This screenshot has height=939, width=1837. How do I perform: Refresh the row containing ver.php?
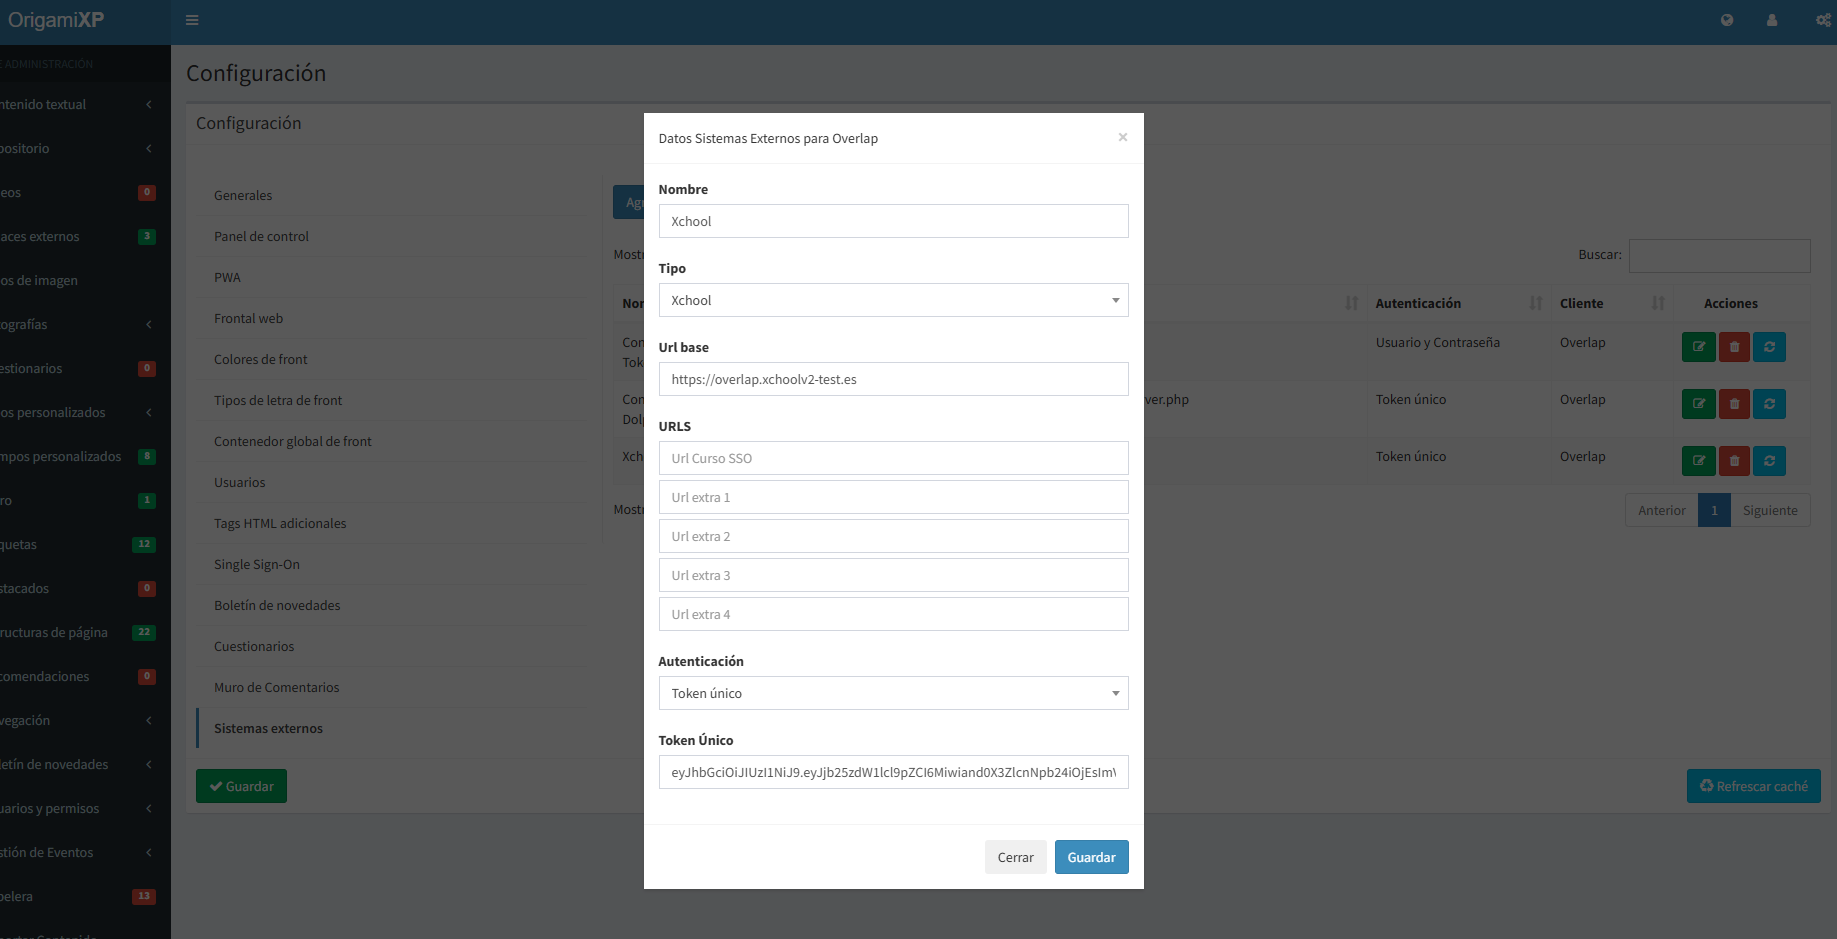coord(1769,404)
